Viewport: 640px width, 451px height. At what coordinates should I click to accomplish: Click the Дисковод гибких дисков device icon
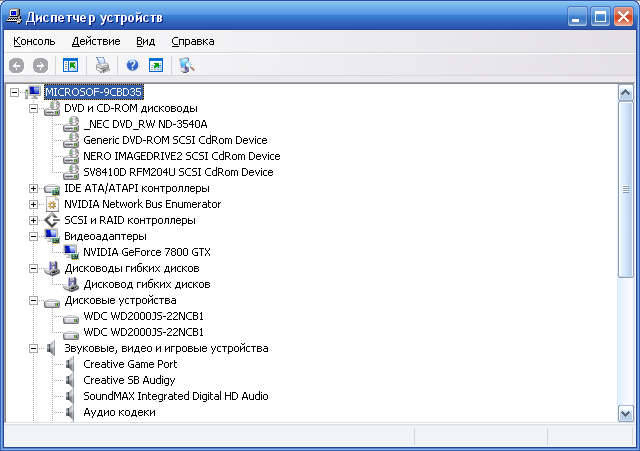tap(71, 284)
